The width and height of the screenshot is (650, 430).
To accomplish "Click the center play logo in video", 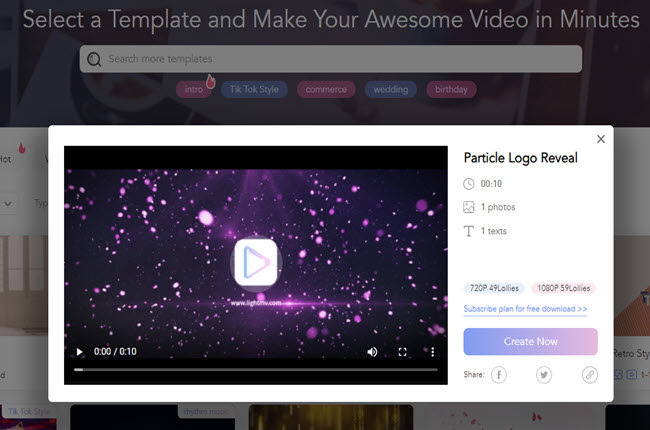I will (256, 262).
